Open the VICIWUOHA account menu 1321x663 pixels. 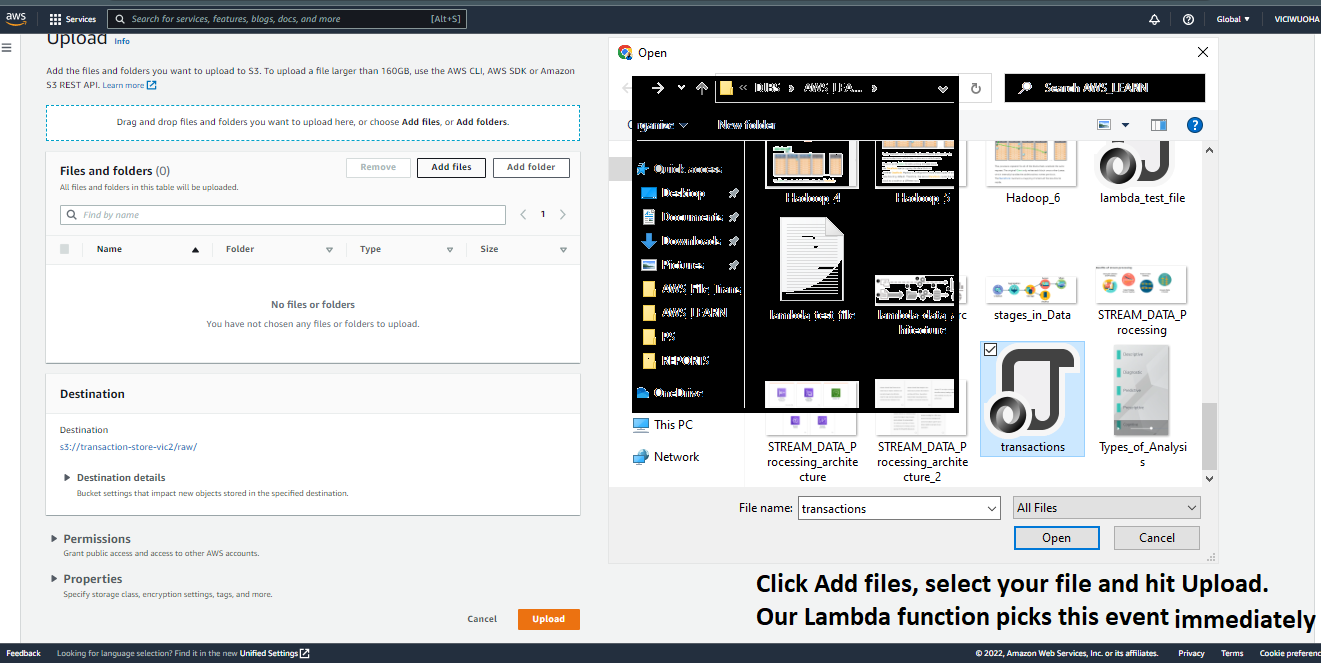pyautogui.click(x=1296, y=19)
